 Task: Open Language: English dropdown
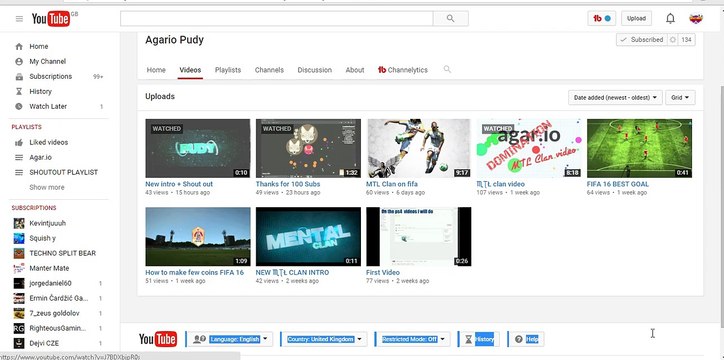click(230, 339)
